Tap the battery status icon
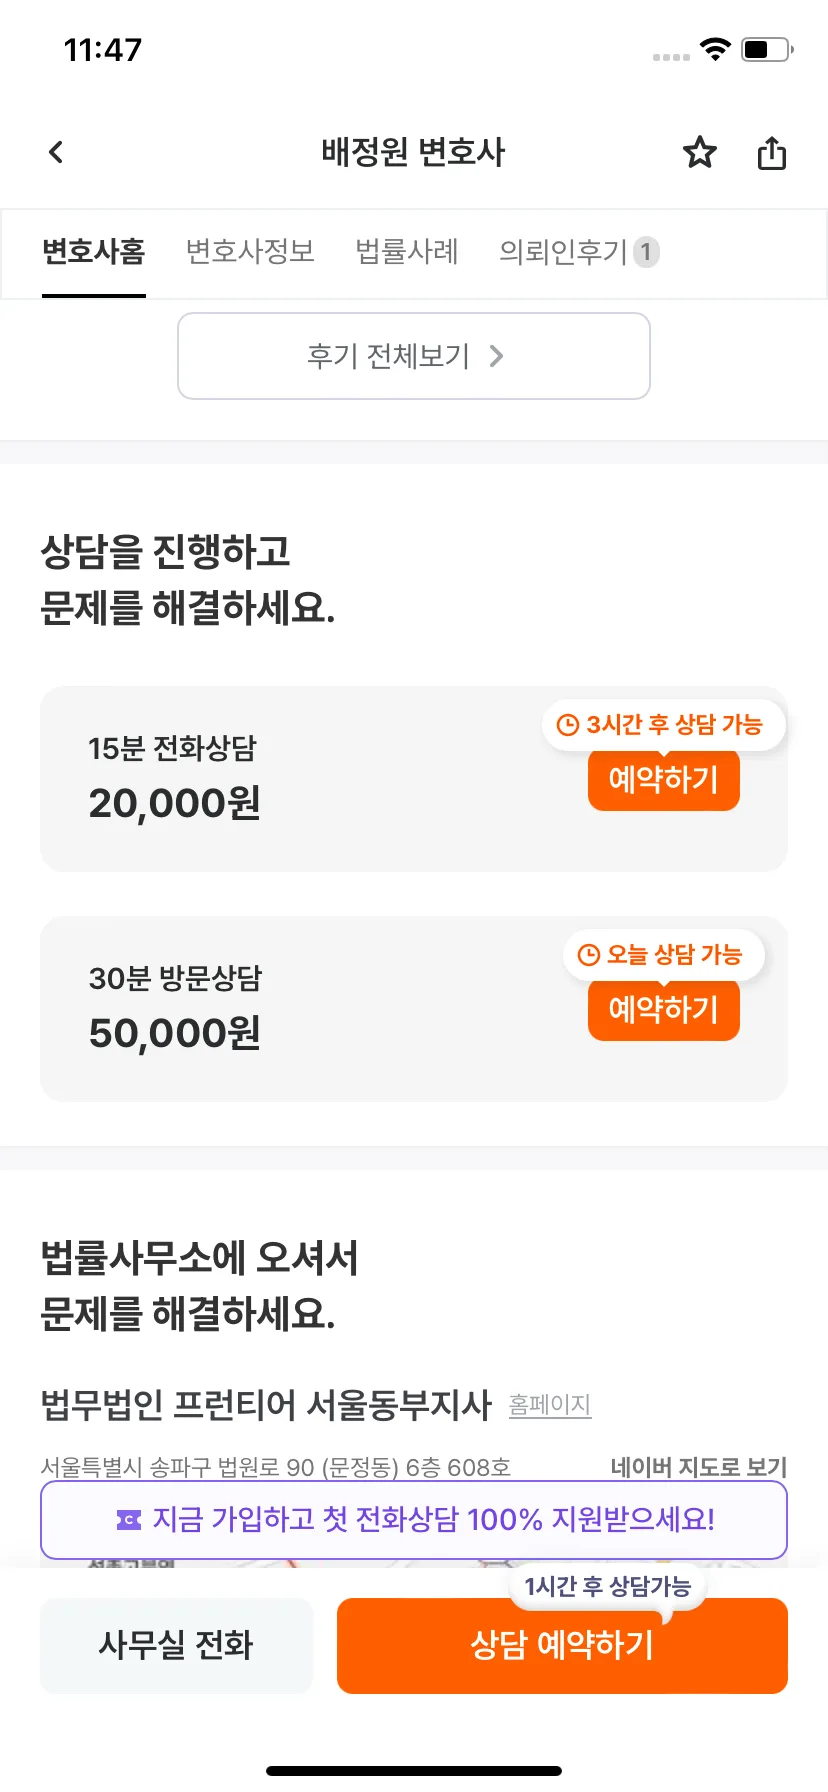Viewport: 828px width, 1792px height. pyautogui.click(x=767, y=49)
